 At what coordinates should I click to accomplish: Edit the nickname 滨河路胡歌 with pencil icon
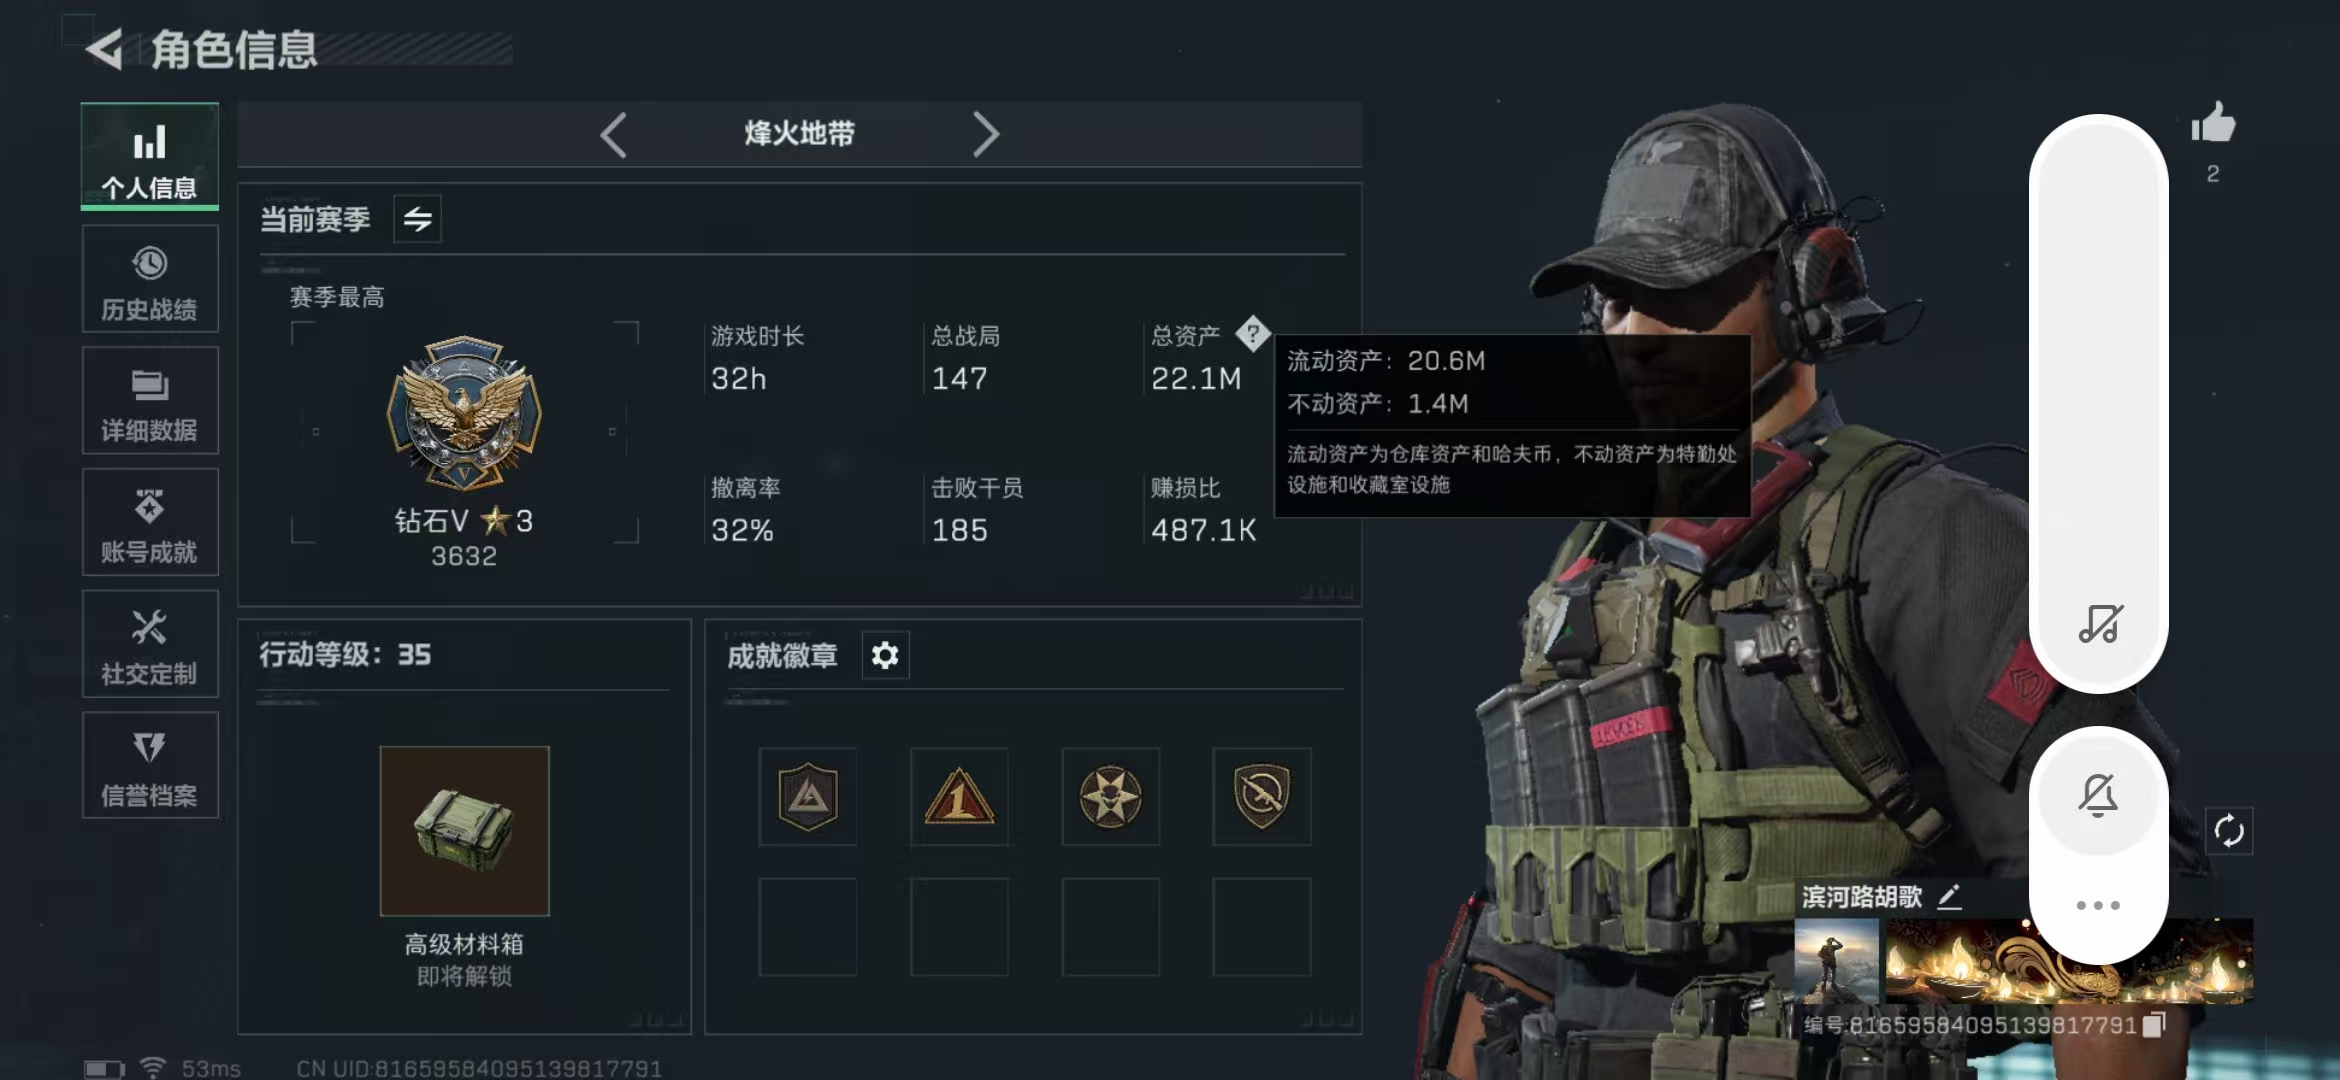pos(1950,897)
